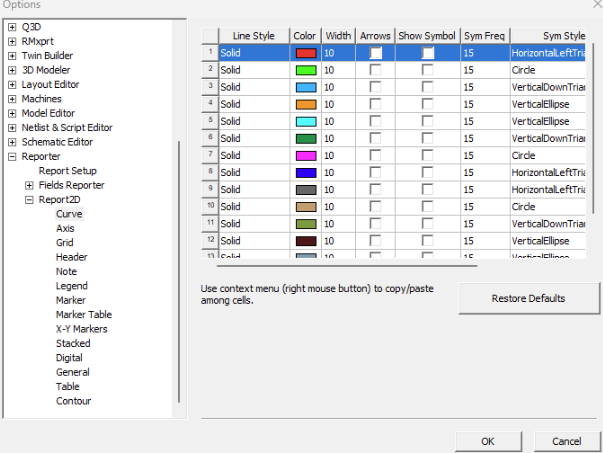Image resolution: width=603 pixels, height=453 pixels.
Task: Open the Legend options page
Action: point(71,286)
